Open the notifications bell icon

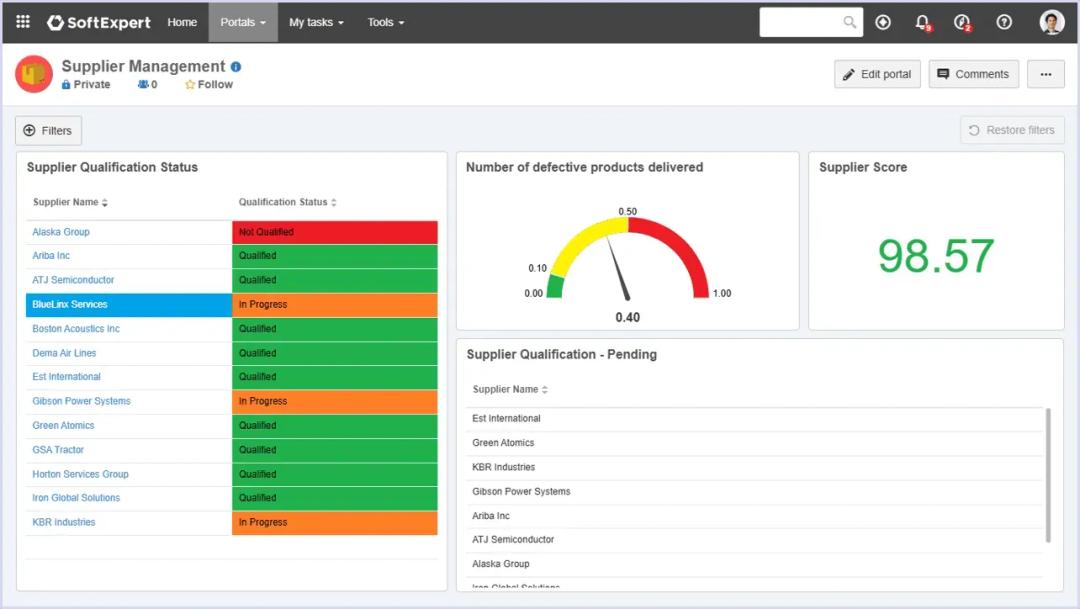pos(922,22)
